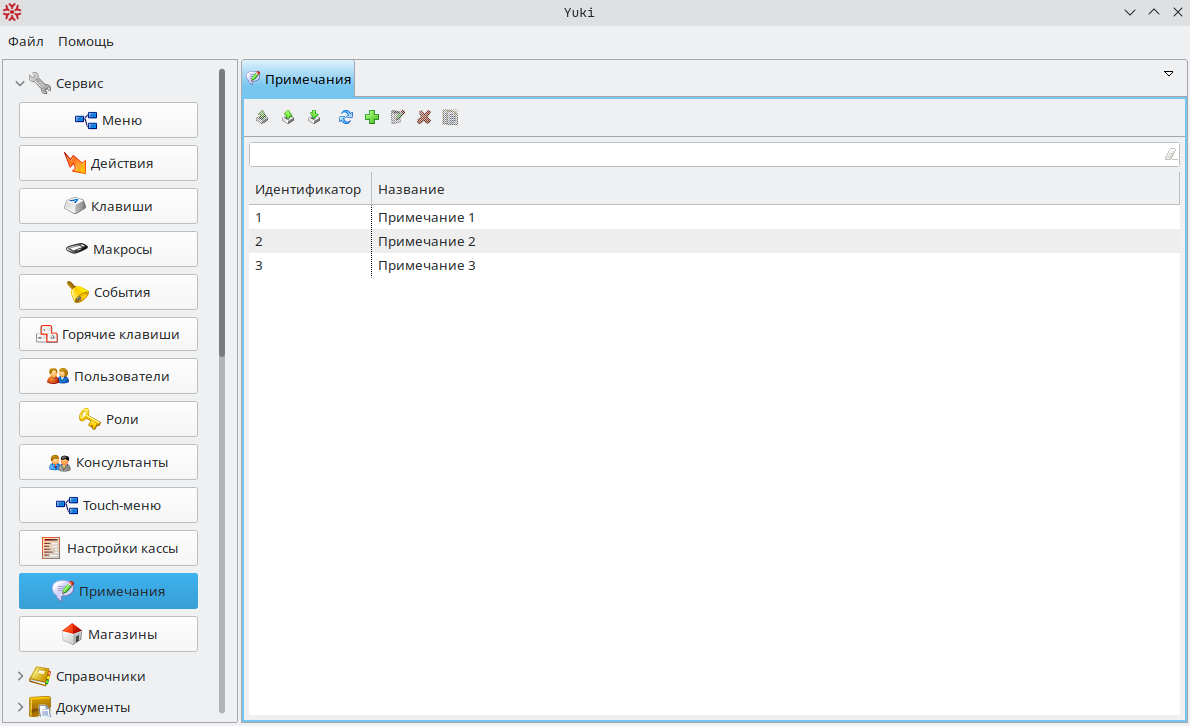Click the edit note pencil icon

click(x=398, y=117)
